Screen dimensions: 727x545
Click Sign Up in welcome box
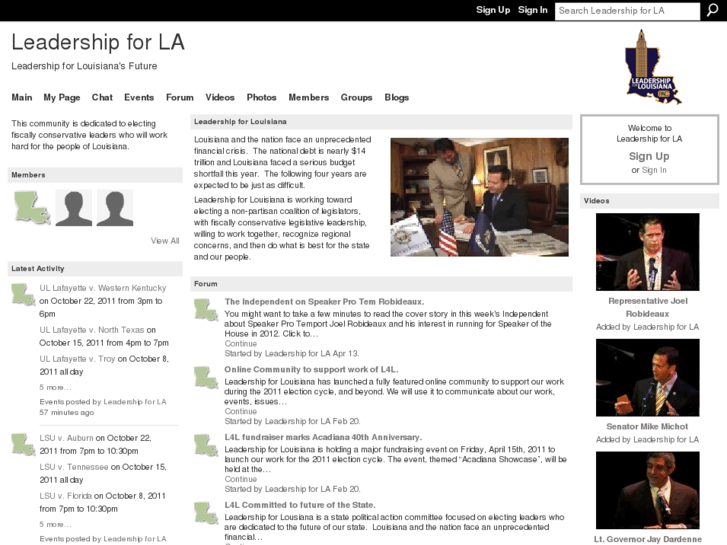click(x=649, y=156)
